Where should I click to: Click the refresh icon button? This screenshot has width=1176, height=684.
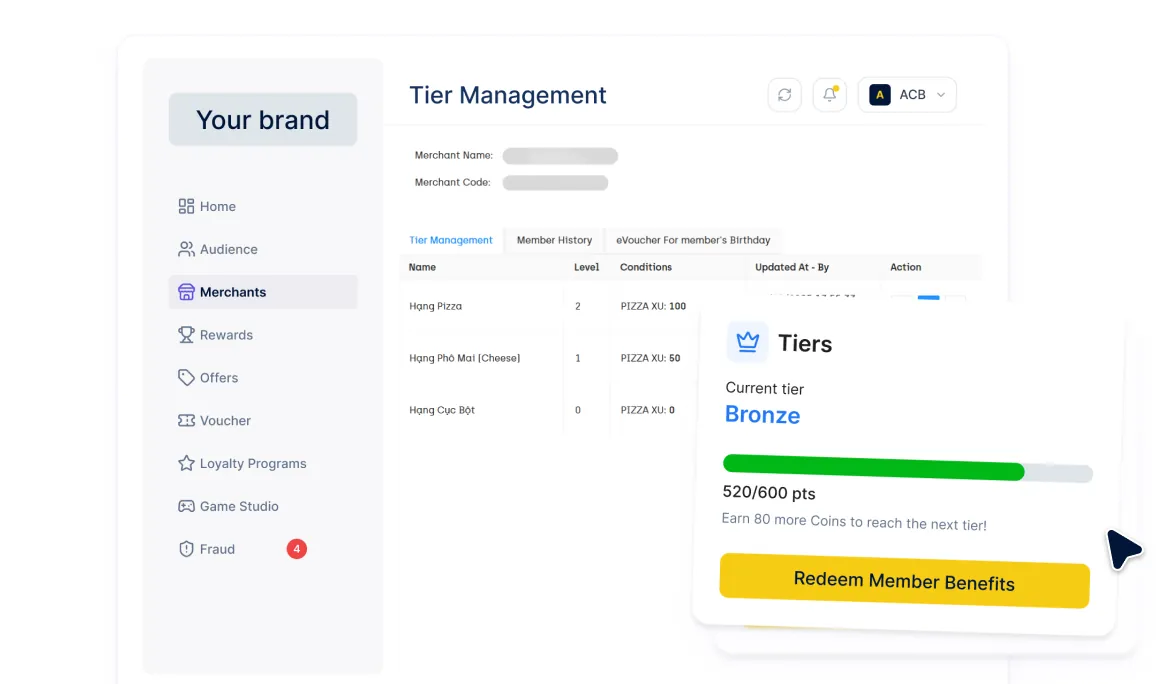click(784, 94)
